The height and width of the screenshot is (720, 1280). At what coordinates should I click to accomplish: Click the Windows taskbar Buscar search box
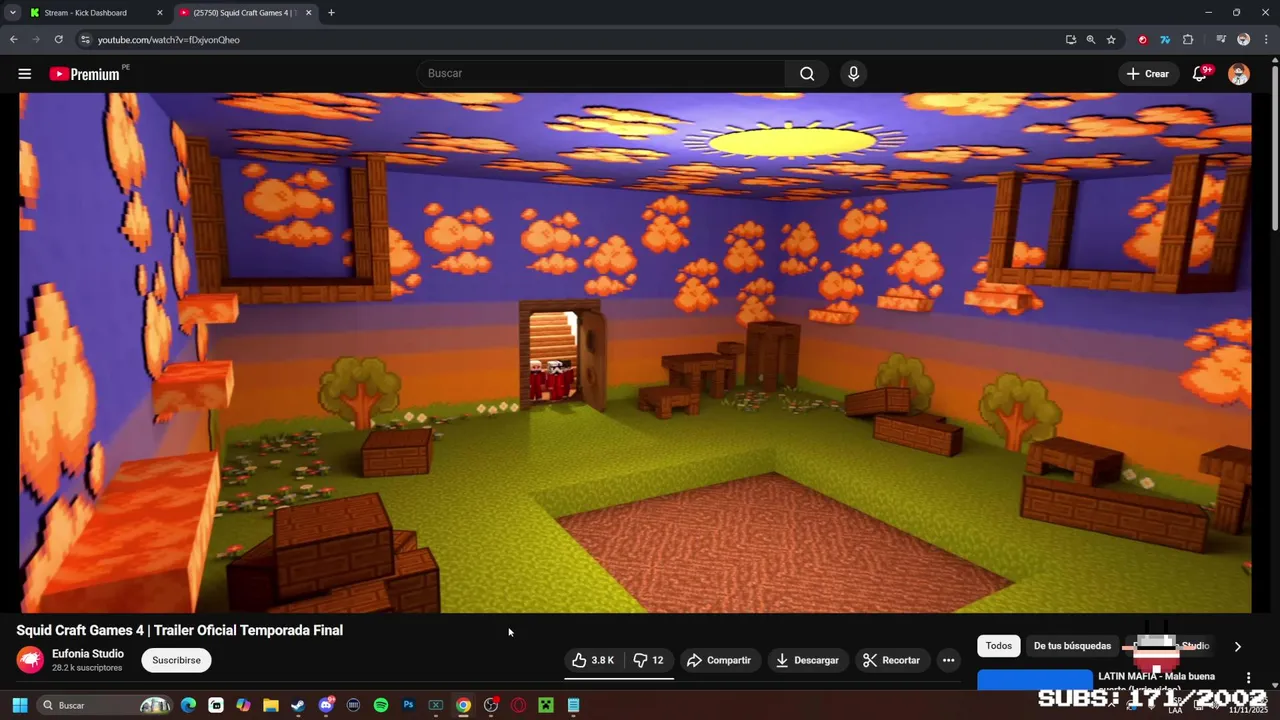click(105, 706)
